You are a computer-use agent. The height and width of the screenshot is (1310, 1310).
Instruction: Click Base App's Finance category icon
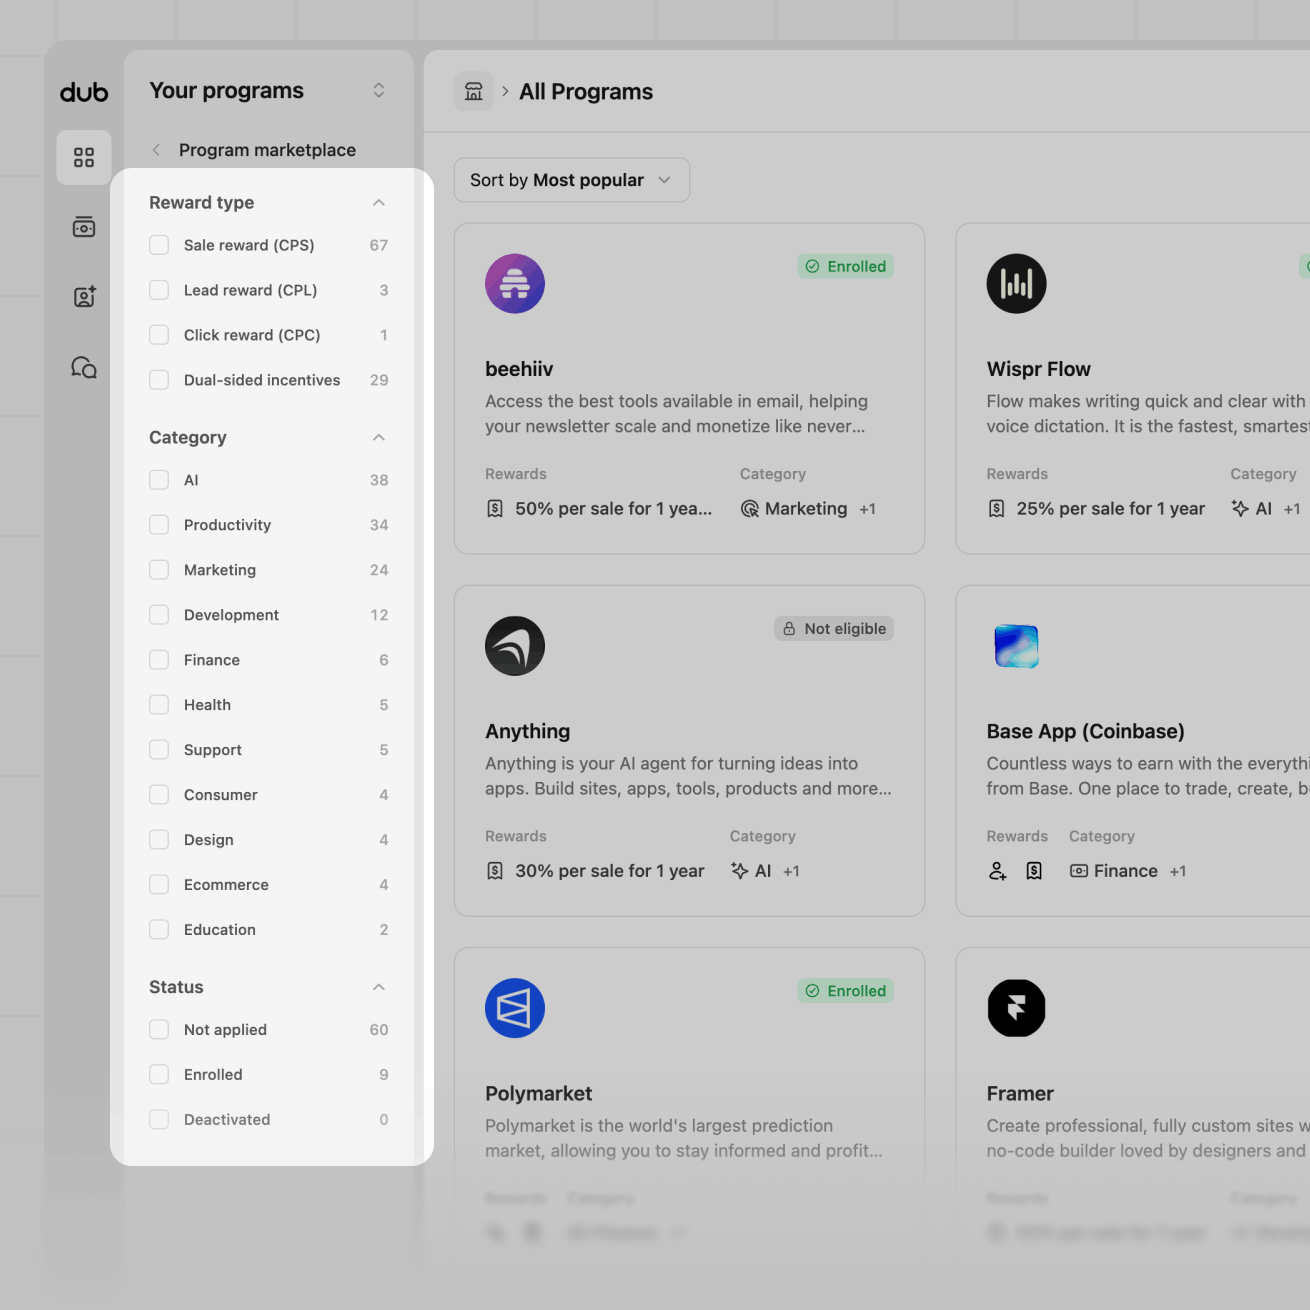[x=1079, y=871]
